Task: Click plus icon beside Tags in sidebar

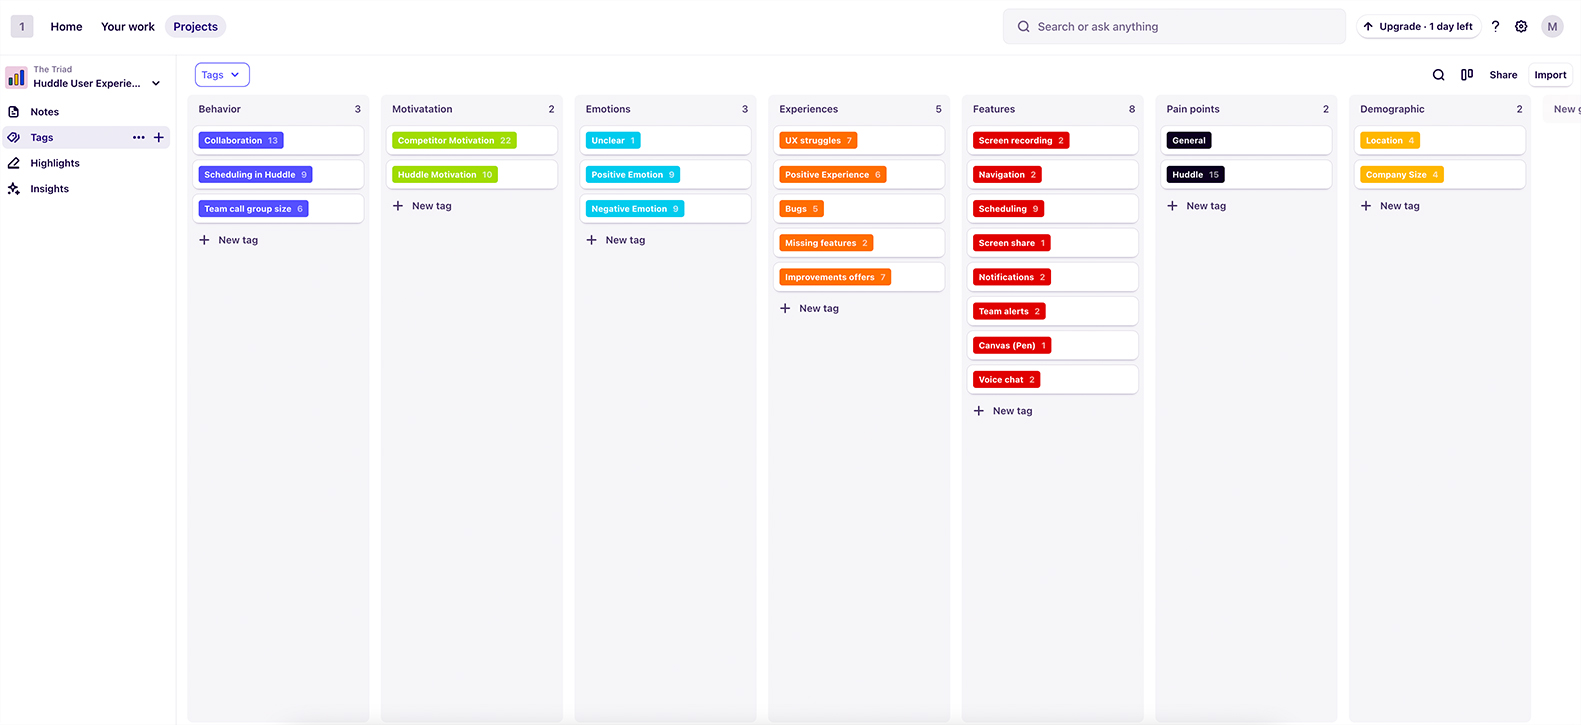Action: [x=159, y=137]
